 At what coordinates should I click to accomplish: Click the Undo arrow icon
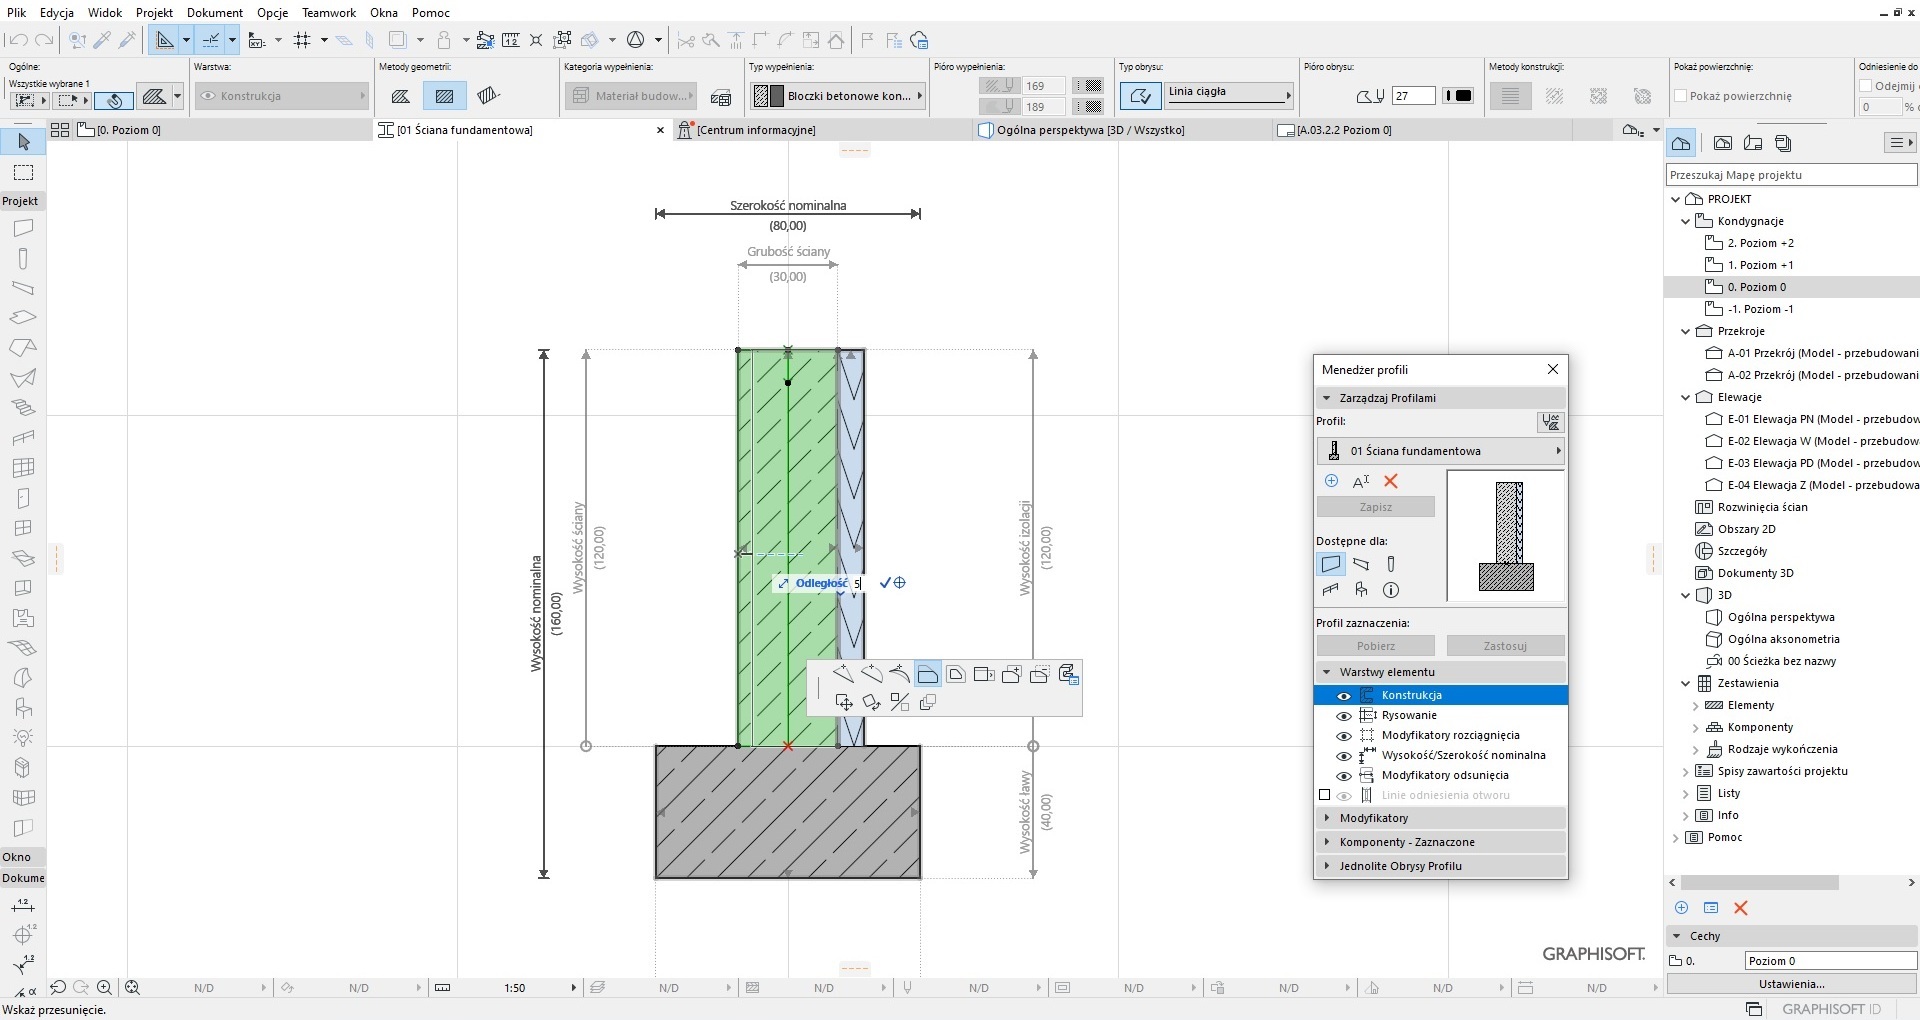pos(17,40)
